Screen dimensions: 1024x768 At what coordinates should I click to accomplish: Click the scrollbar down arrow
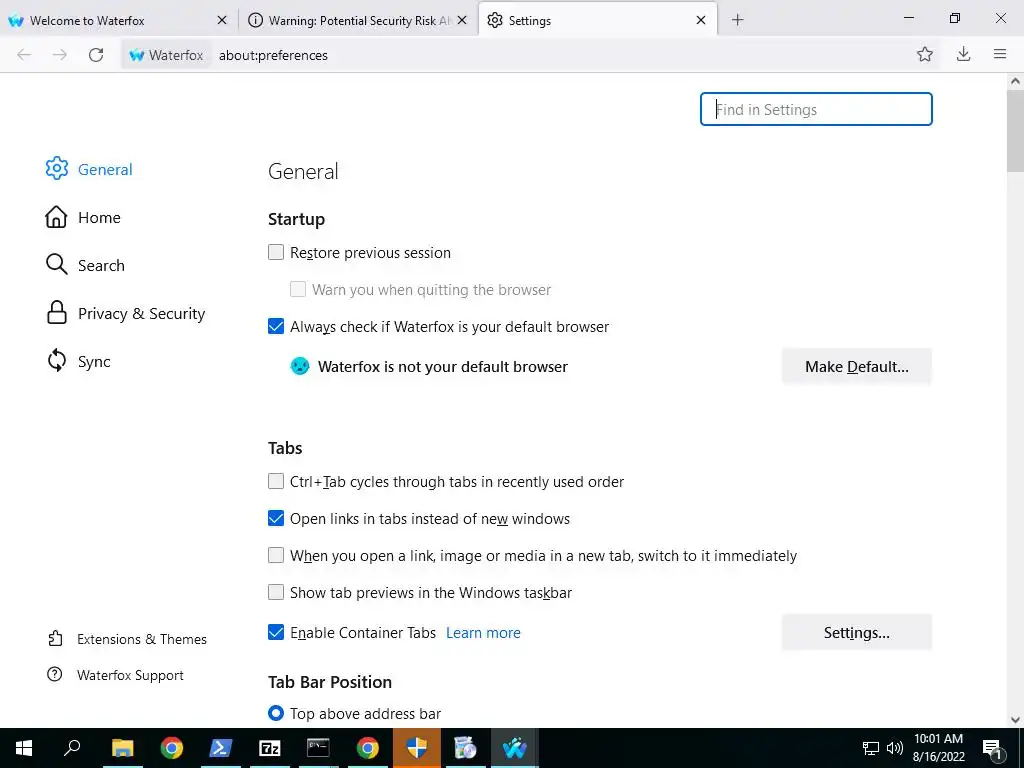pos(1015,720)
